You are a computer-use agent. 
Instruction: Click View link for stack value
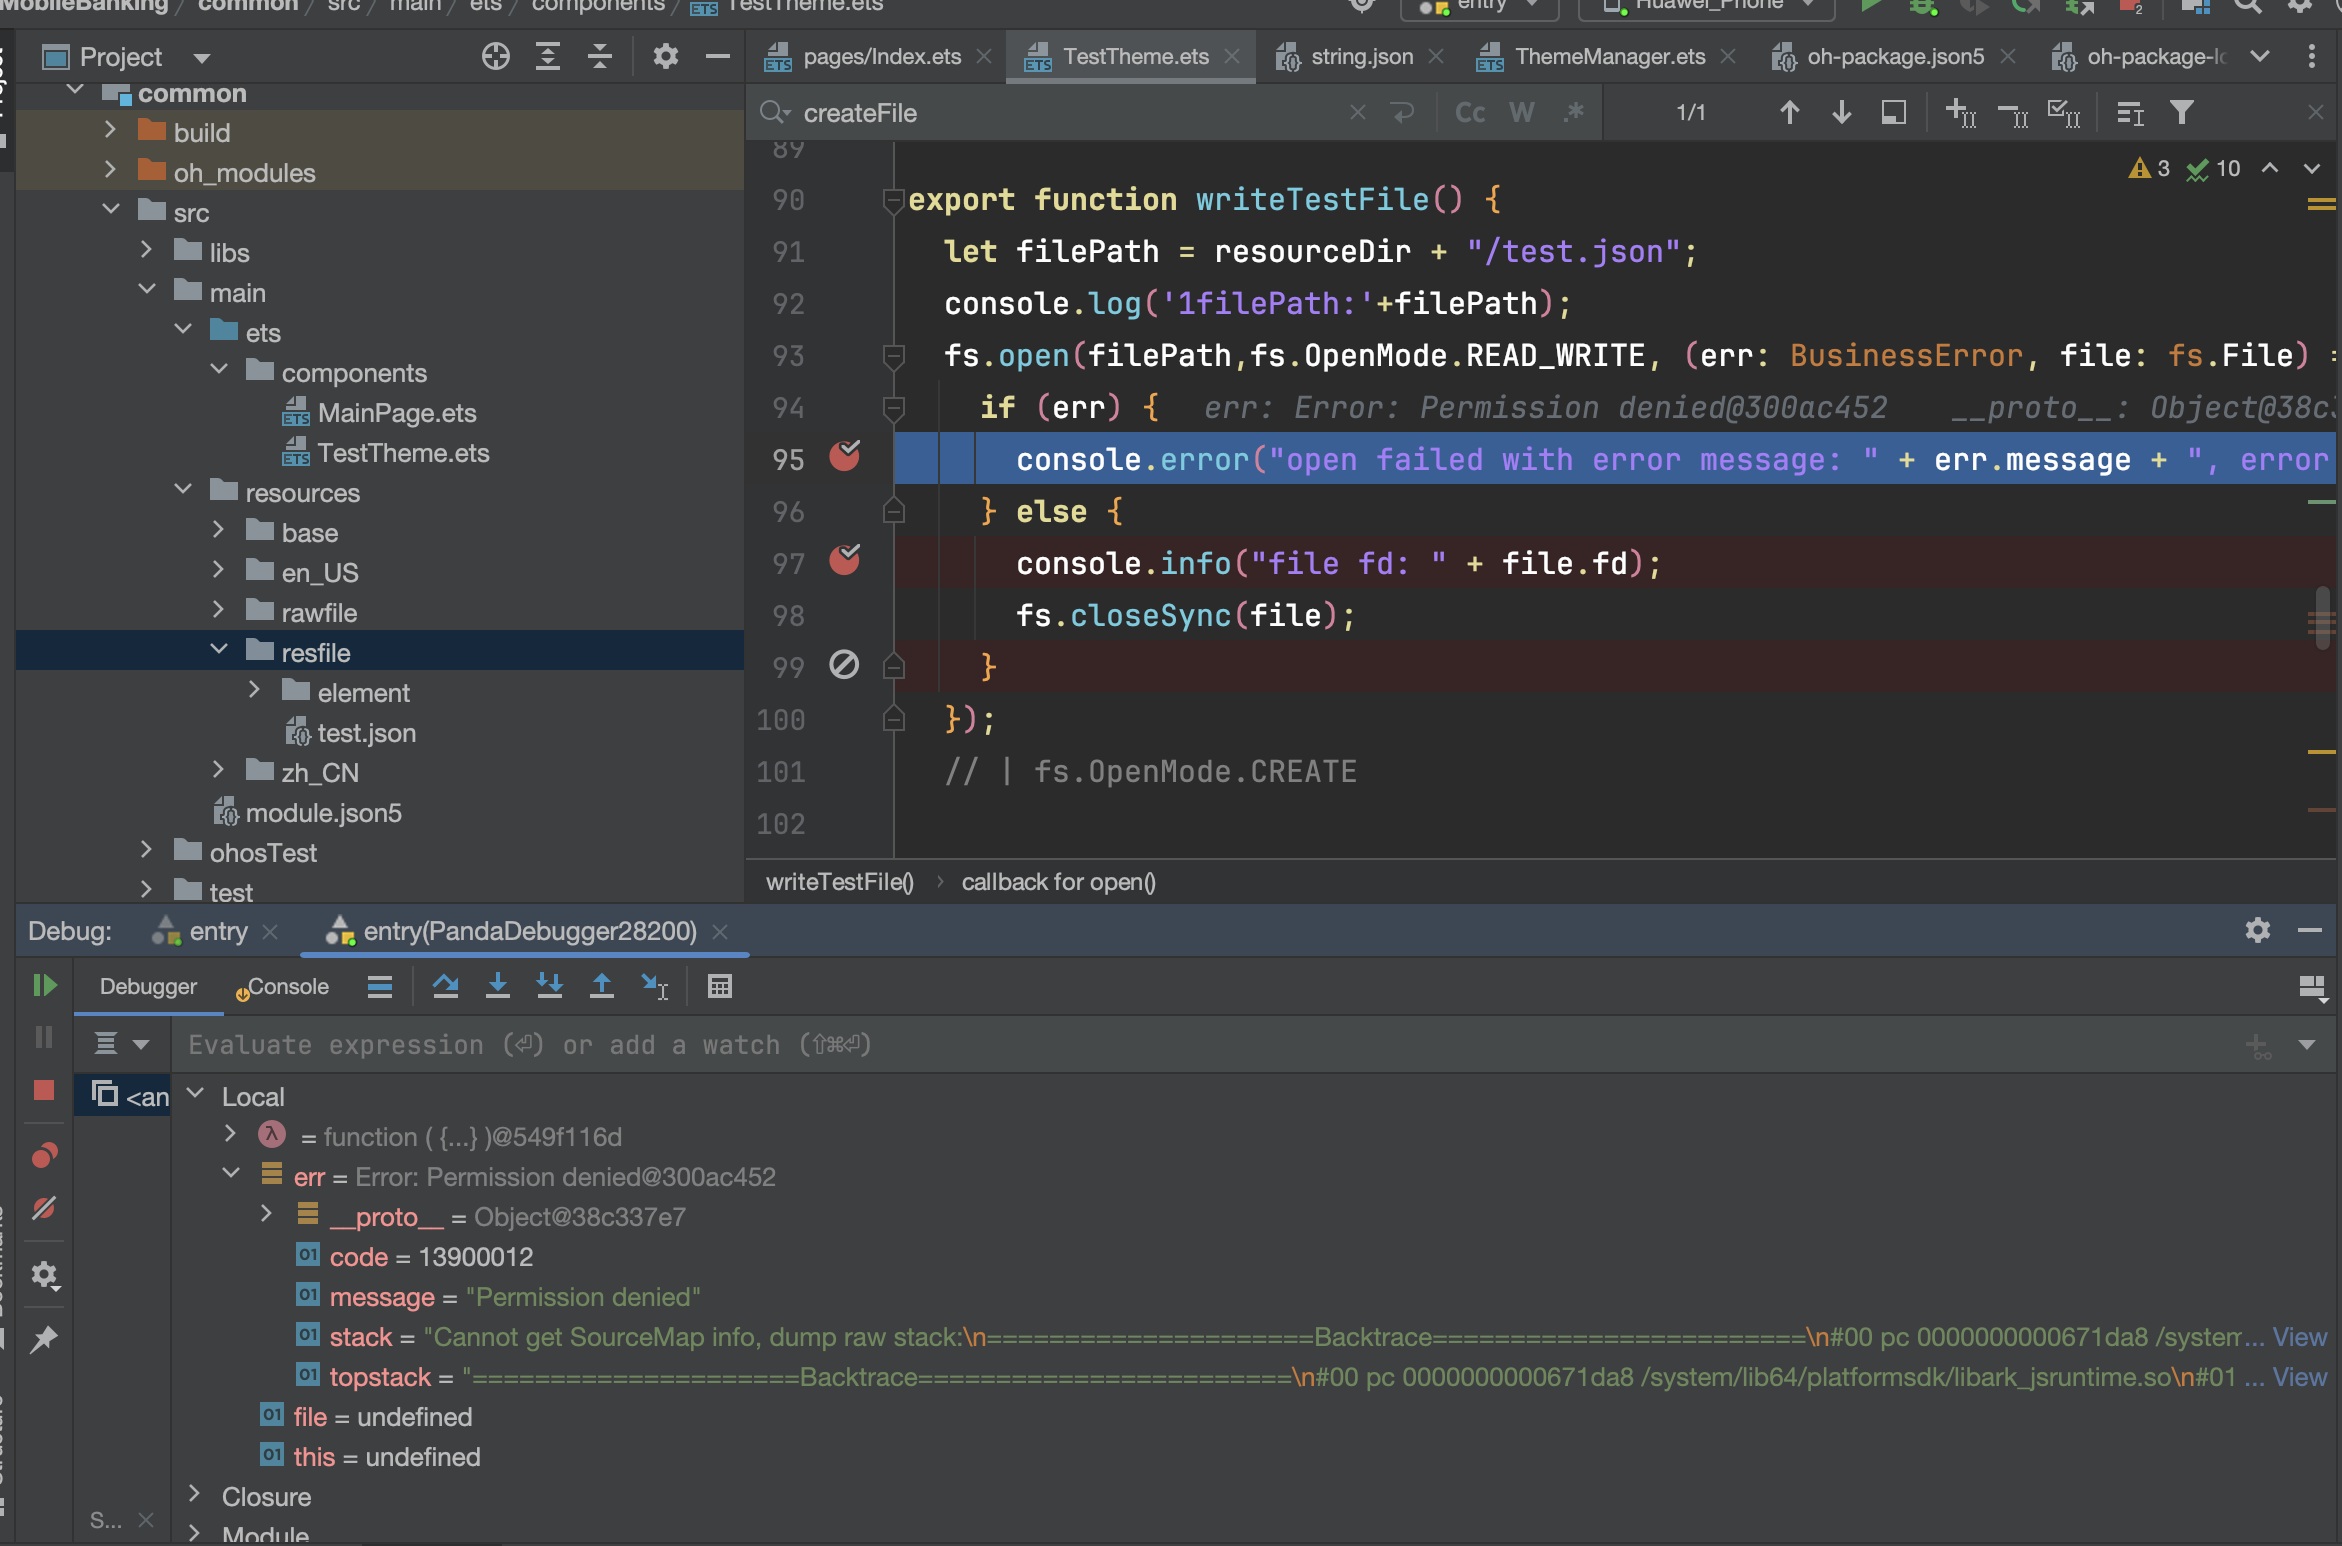click(2300, 1337)
